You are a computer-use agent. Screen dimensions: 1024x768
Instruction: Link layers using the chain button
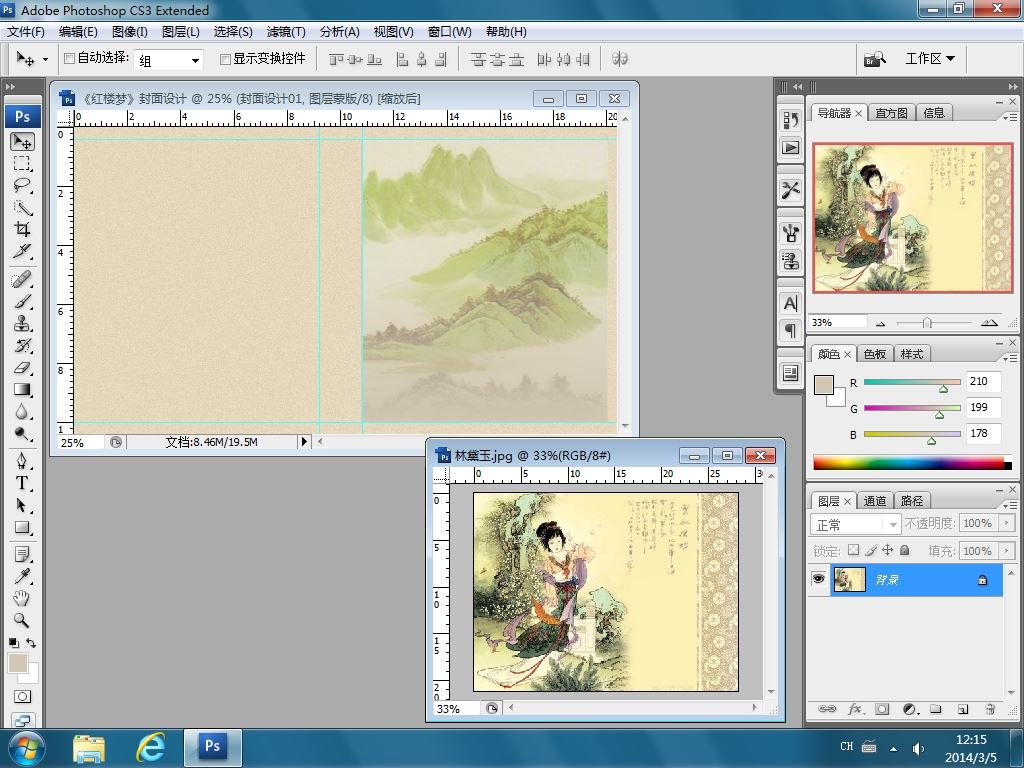pos(827,709)
